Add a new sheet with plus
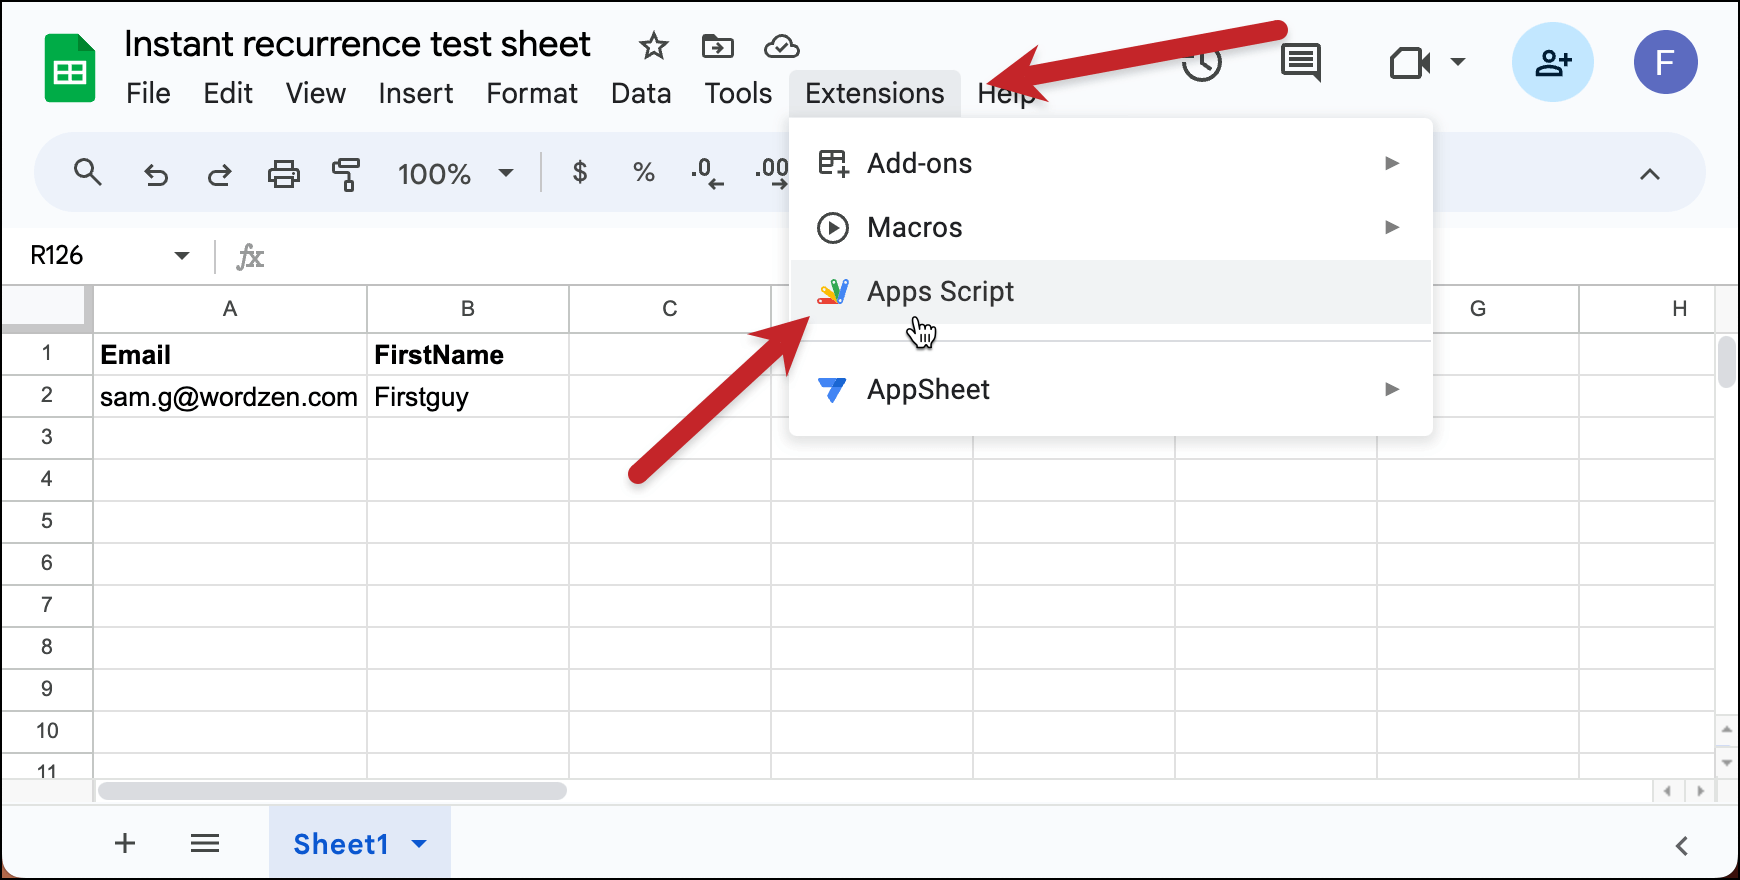This screenshot has width=1740, height=880. coord(125,843)
